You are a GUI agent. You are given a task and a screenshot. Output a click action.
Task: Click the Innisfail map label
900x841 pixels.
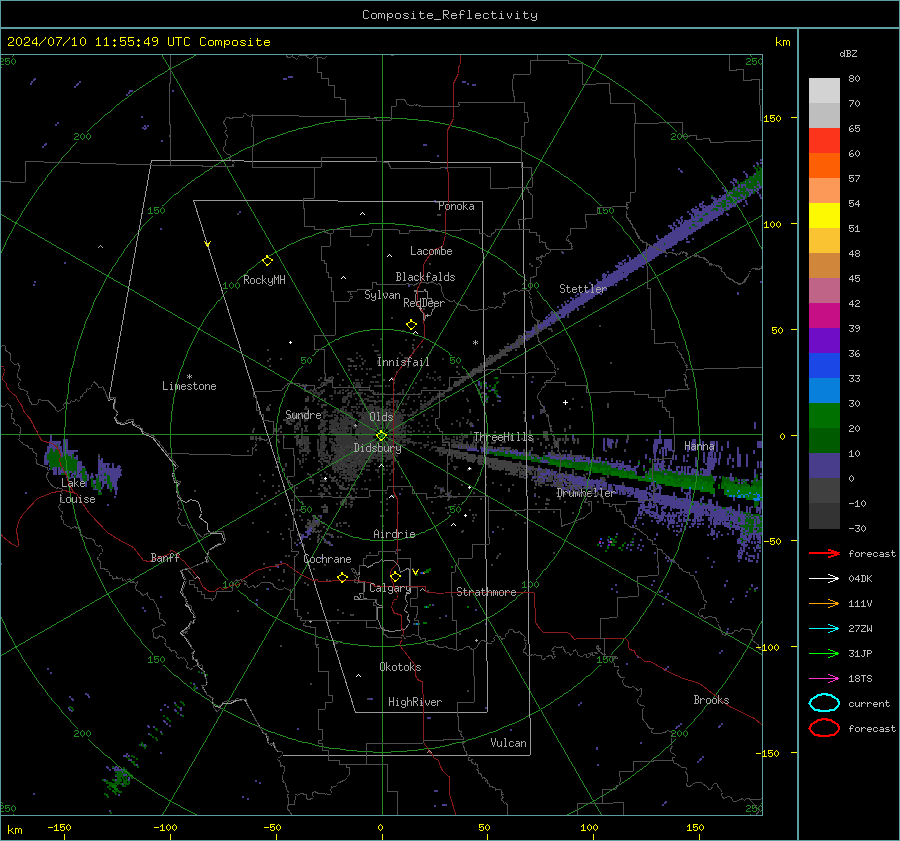(x=403, y=362)
